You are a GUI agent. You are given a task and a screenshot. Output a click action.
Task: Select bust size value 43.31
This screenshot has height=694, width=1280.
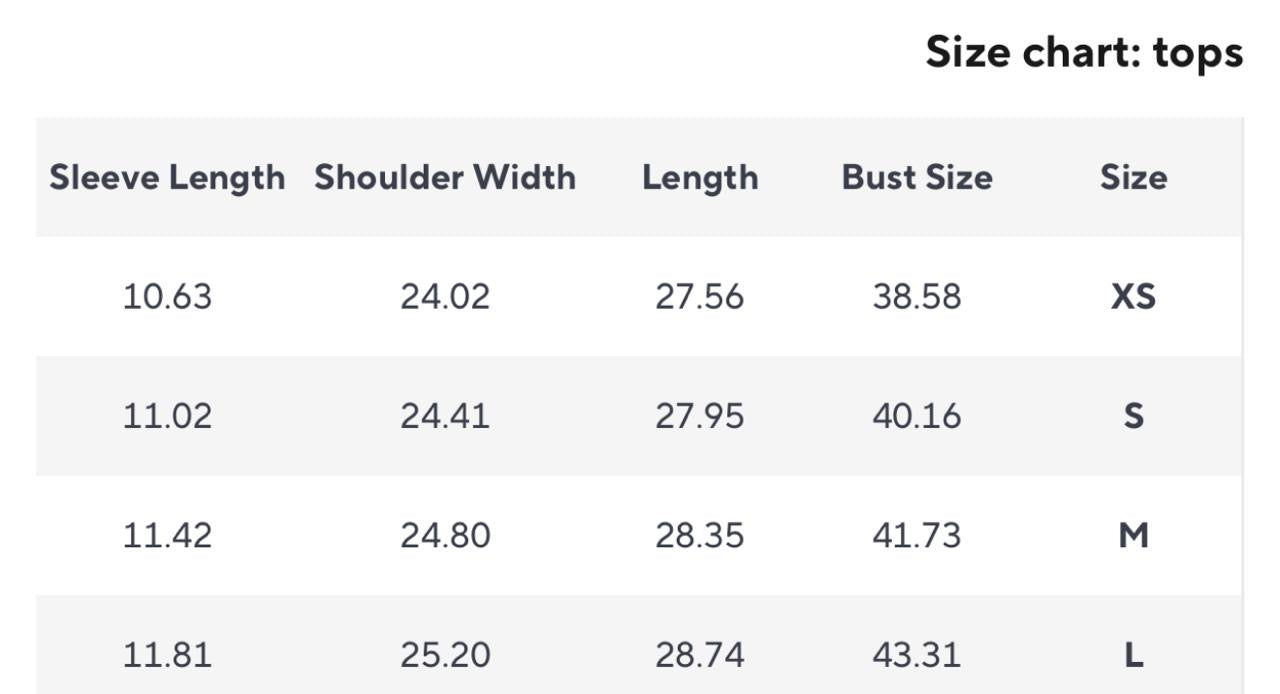click(917, 654)
